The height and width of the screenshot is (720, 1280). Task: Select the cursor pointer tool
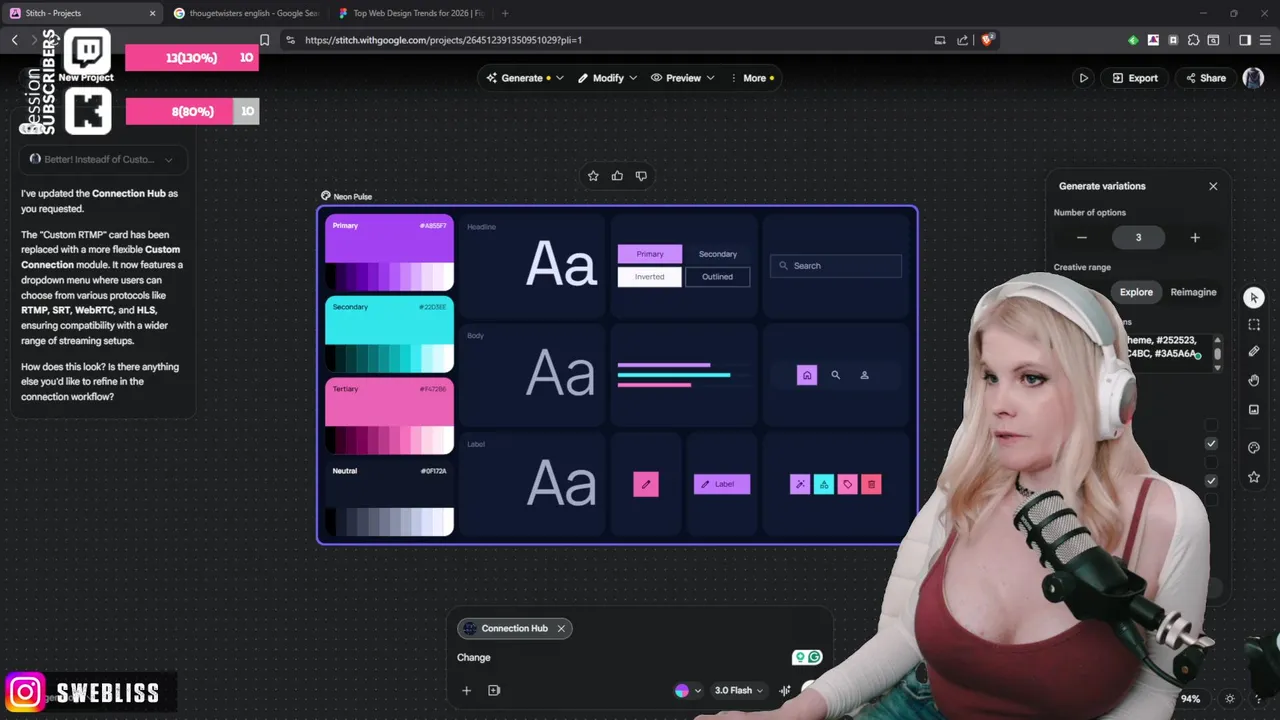[1254, 298]
